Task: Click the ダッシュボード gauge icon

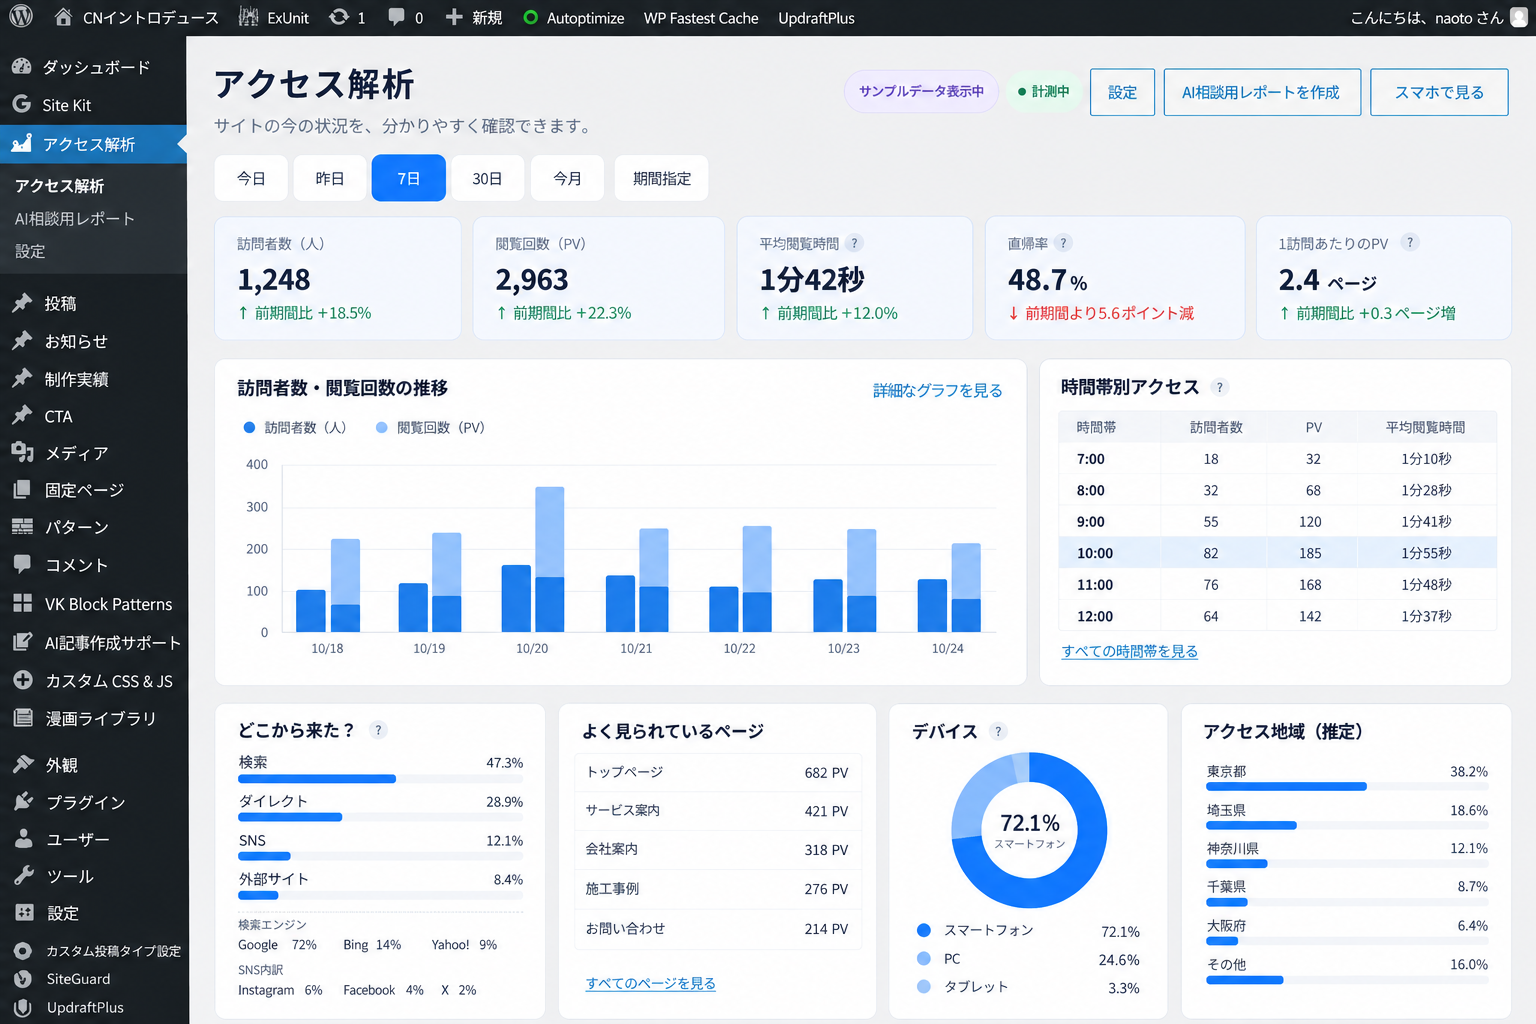Action: [21, 66]
